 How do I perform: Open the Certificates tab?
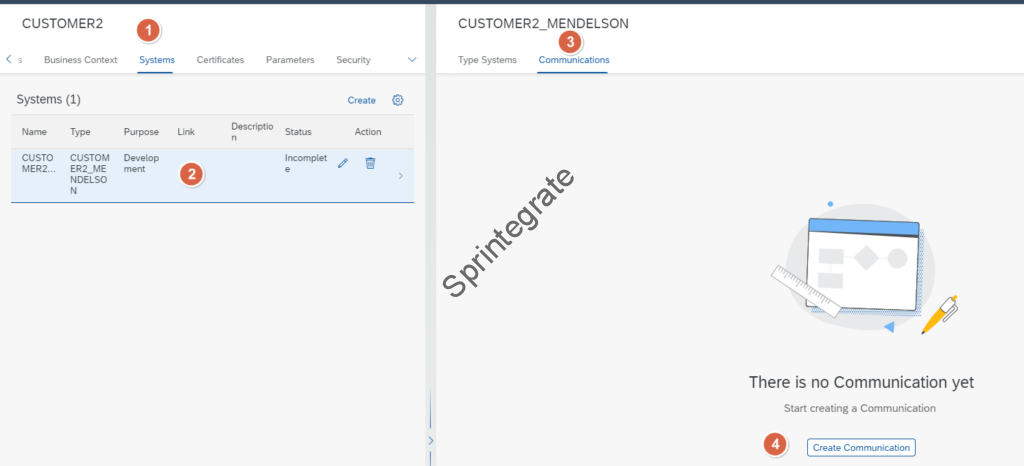coord(220,60)
